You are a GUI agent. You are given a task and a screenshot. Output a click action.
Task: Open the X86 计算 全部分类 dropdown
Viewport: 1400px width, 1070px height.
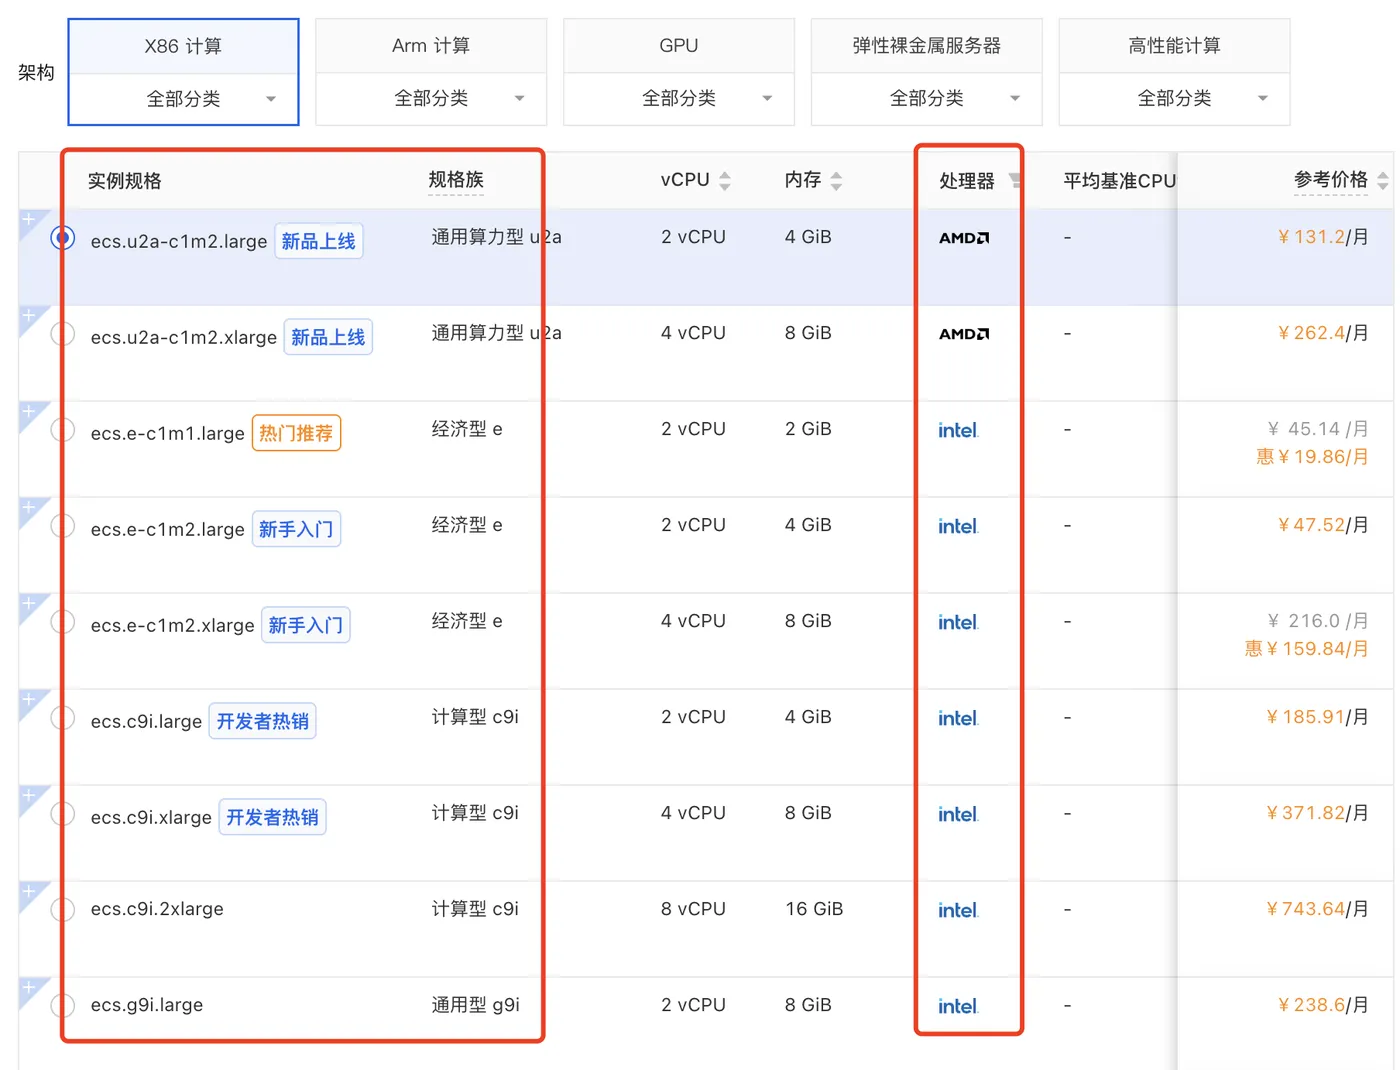tap(184, 99)
